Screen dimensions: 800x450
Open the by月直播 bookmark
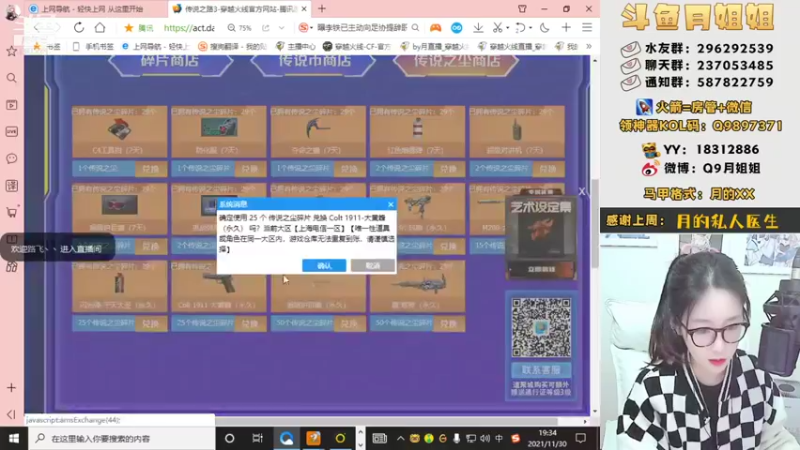(434, 46)
